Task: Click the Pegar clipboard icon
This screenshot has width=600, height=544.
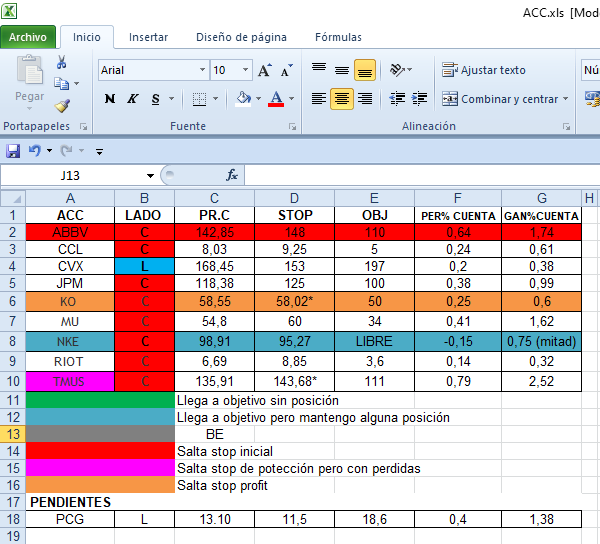Action: click(x=29, y=70)
